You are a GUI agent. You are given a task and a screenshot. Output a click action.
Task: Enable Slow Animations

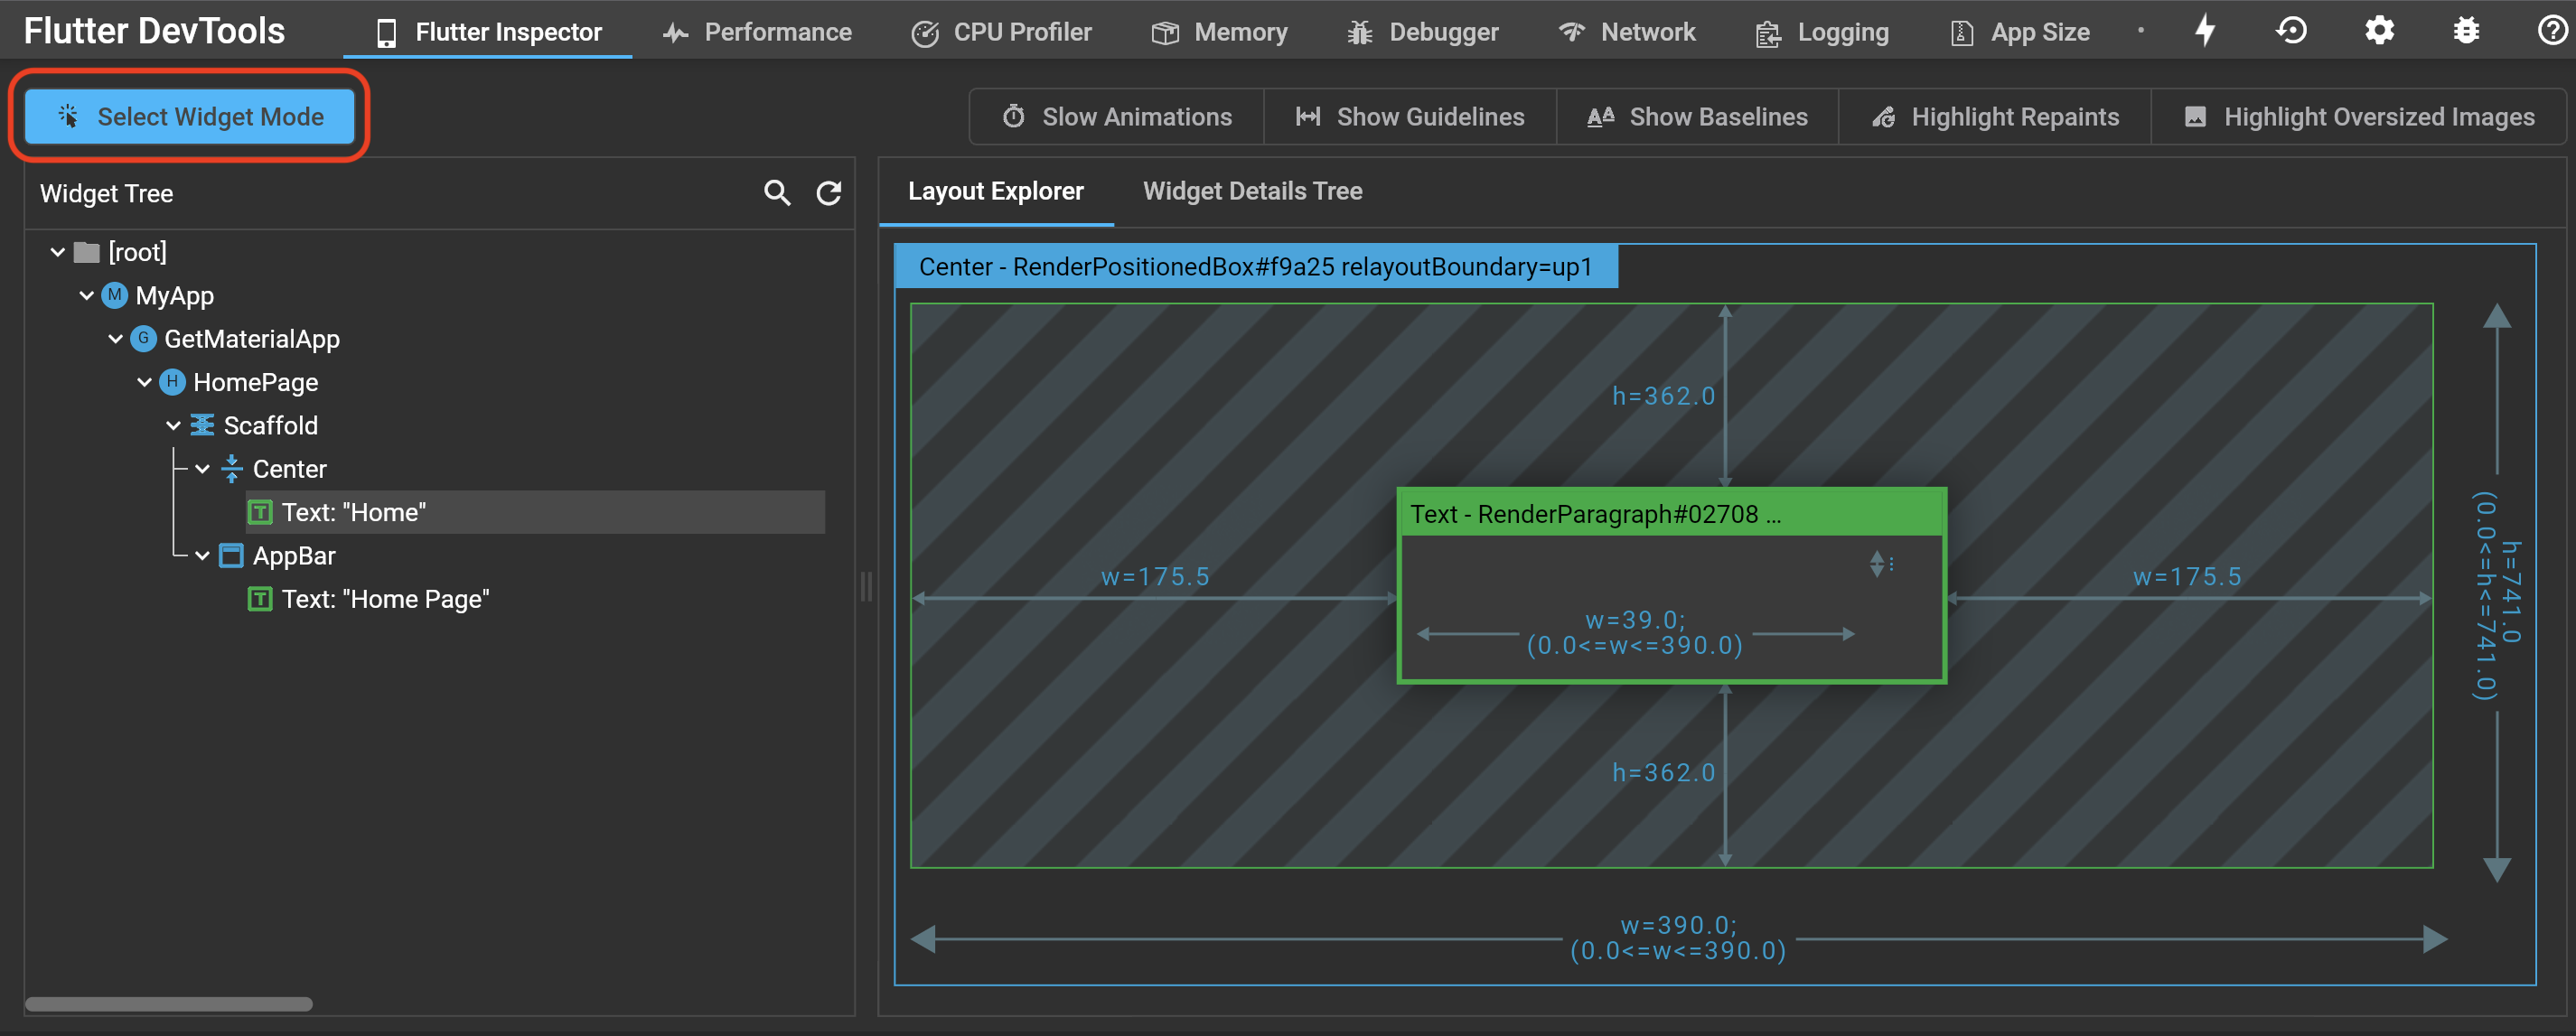coord(1117,117)
